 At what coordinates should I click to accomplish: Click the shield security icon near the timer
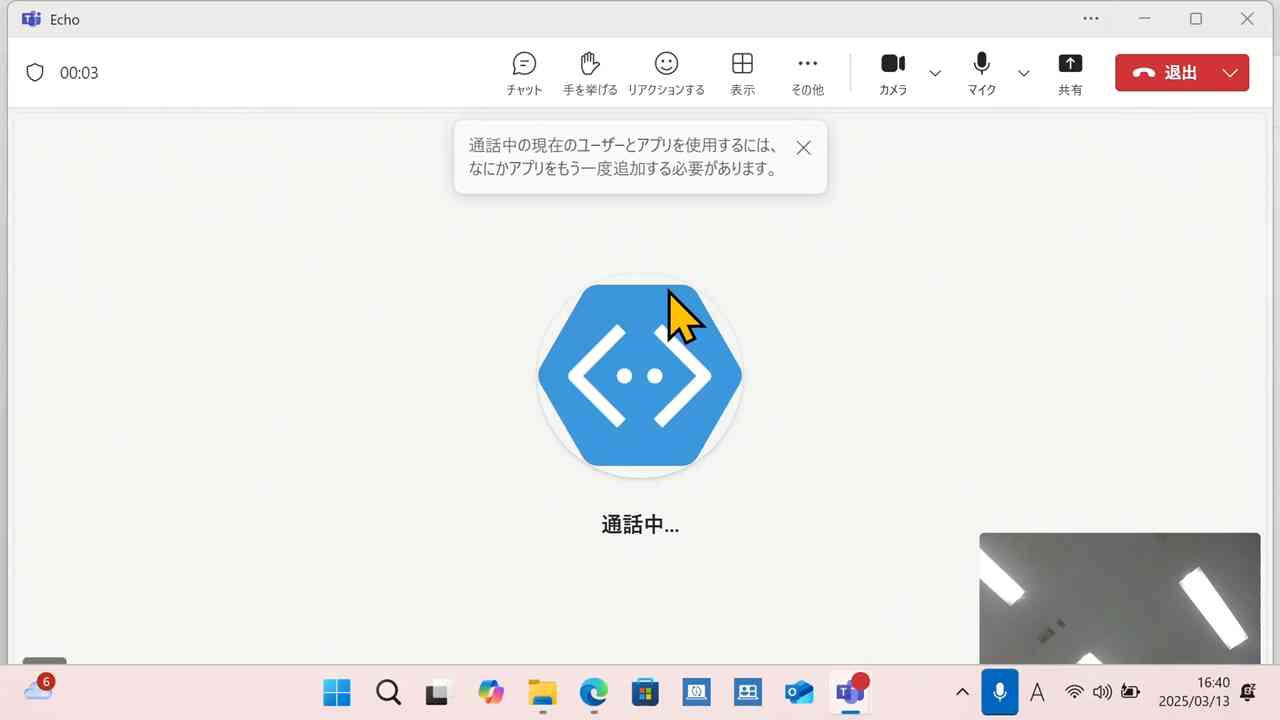pyautogui.click(x=35, y=72)
